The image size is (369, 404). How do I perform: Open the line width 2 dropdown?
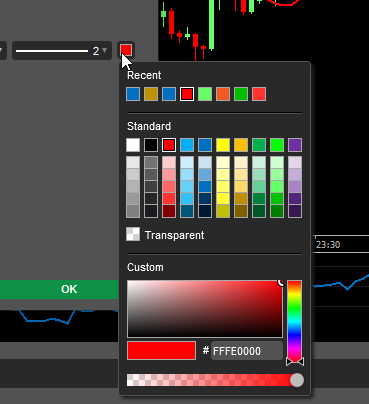(x=62, y=51)
